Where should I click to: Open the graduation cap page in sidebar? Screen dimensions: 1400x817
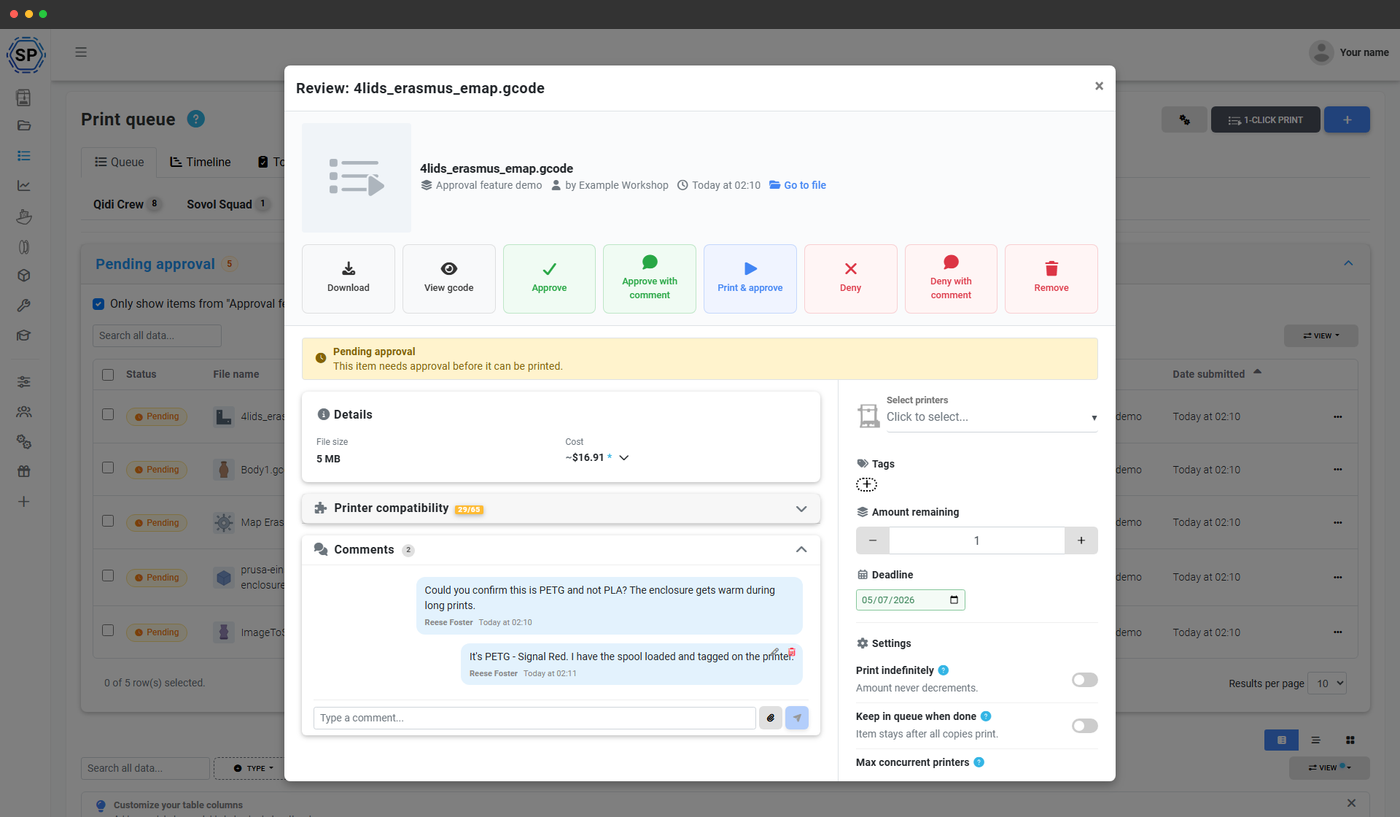24,335
